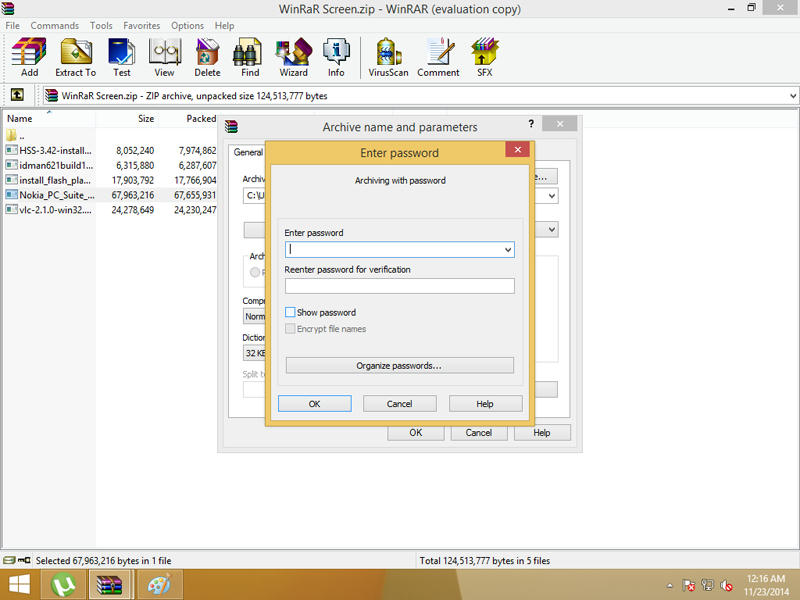Expand the profile dropdown in Archive parameters
Screen dimensions: 800x600
(552, 230)
